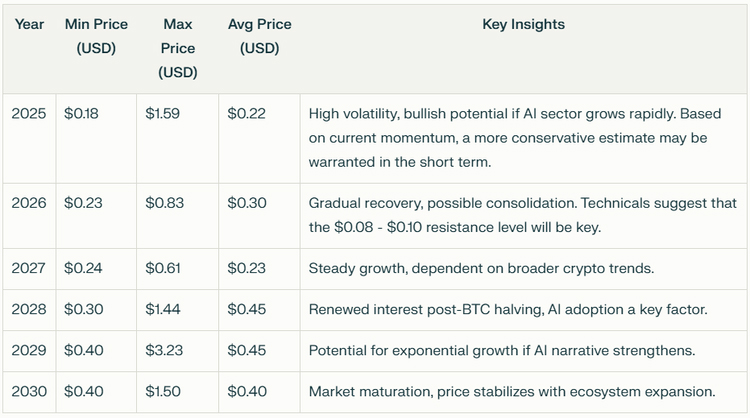Click the $1.59 max price for 2025
Screen dimensions: 750x418
pos(162,114)
